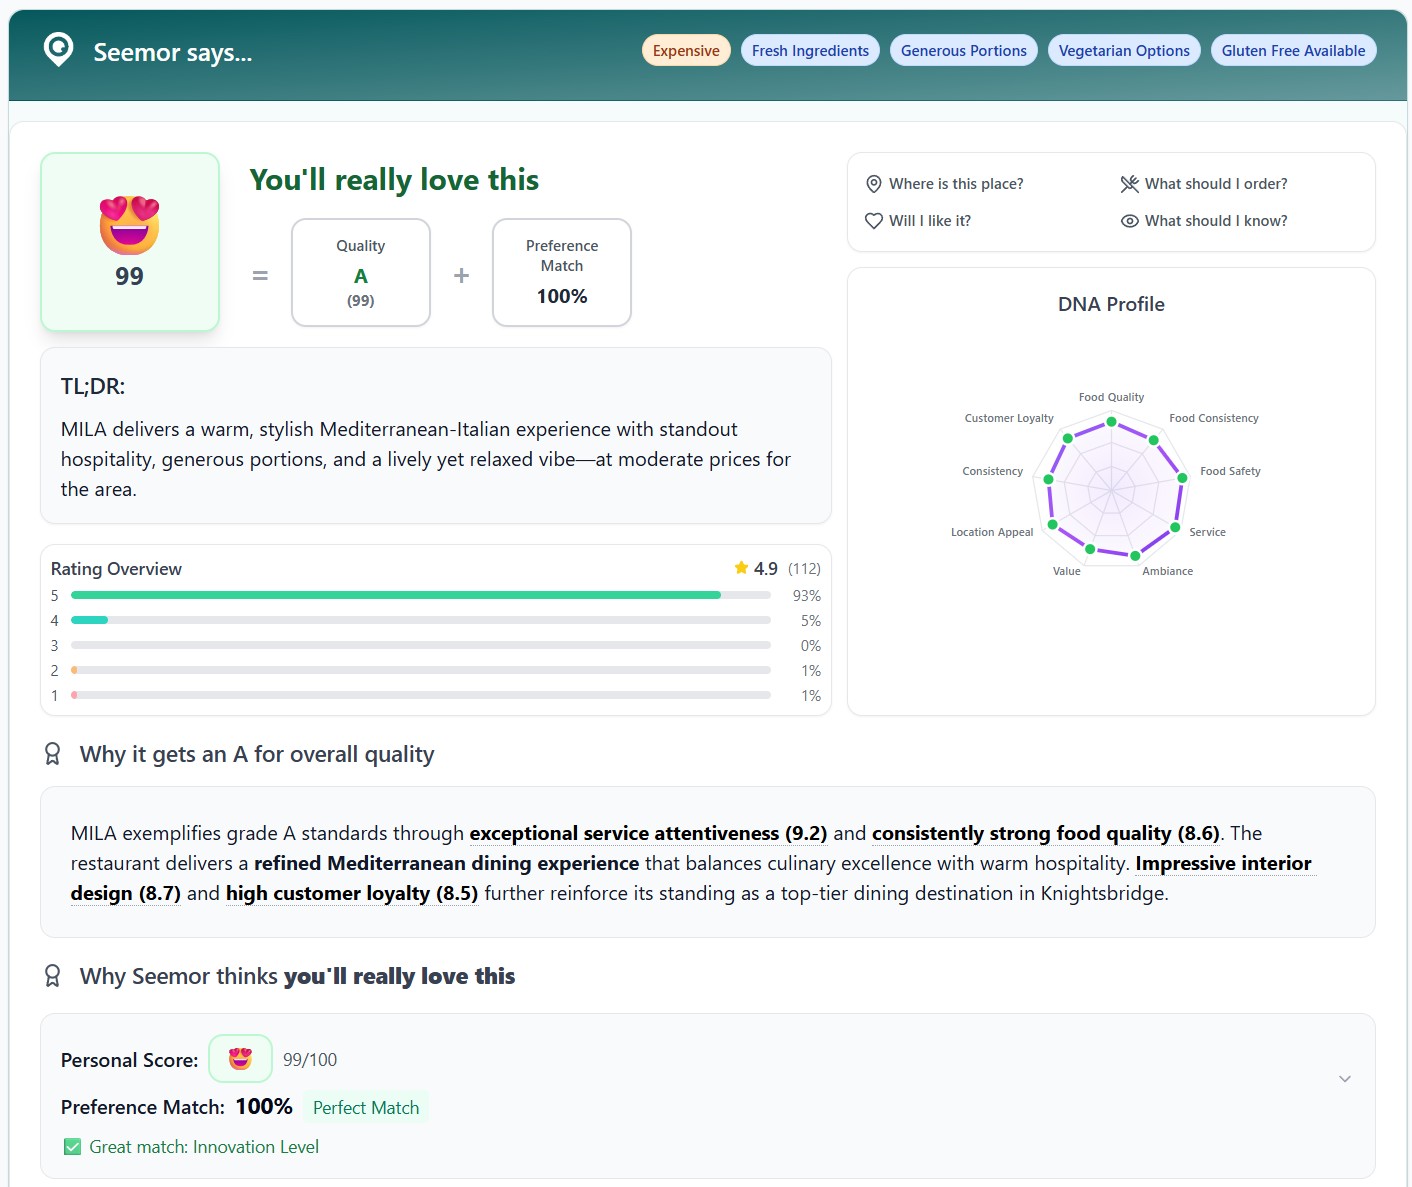Click the utensils icon for ordering
The image size is (1412, 1187).
tap(1129, 184)
